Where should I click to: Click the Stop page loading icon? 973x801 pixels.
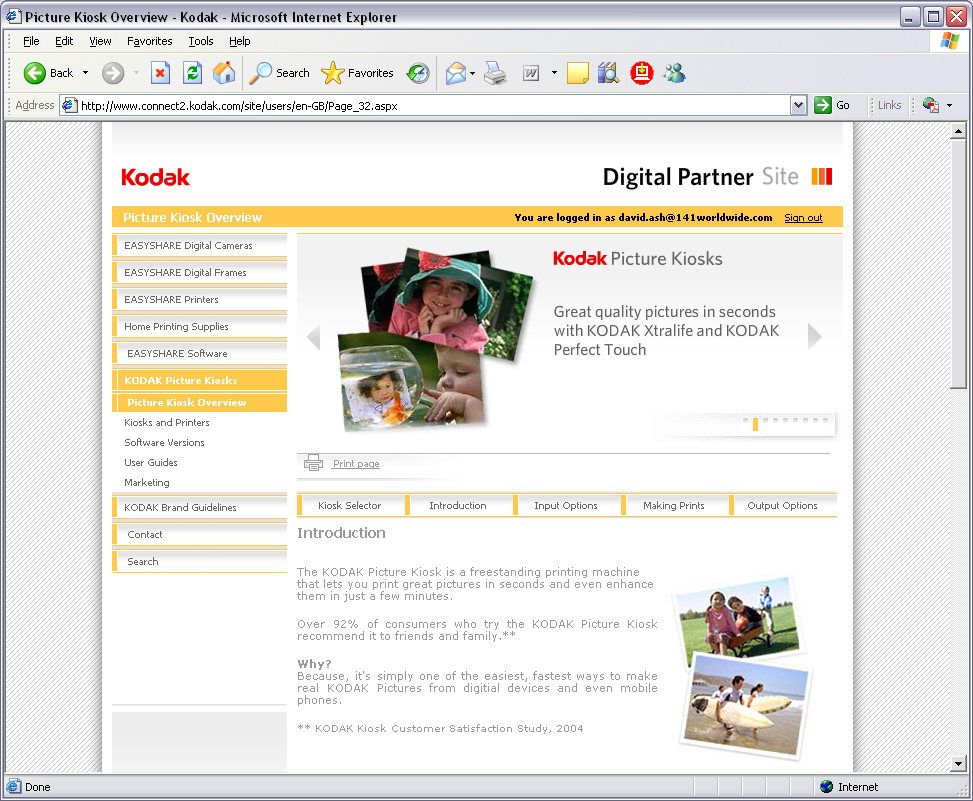(x=160, y=73)
